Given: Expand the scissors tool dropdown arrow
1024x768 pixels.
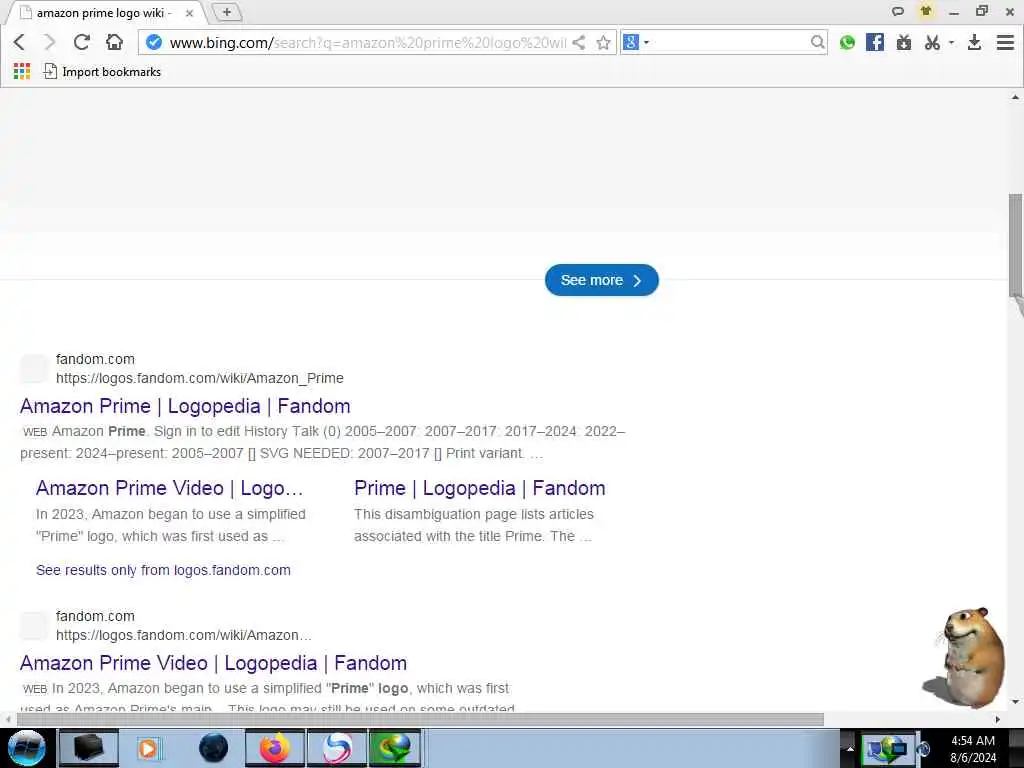Looking at the screenshot, I should 951,42.
